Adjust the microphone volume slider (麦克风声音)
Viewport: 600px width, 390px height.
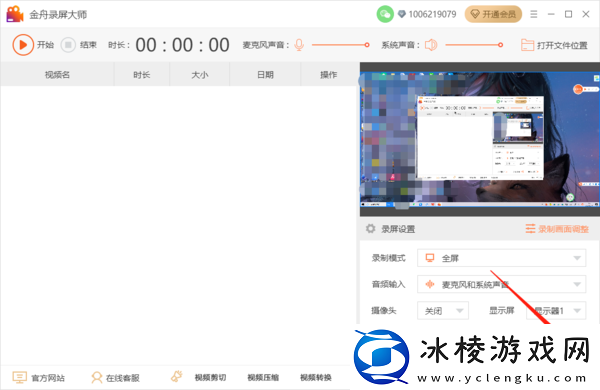tap(341, 45)
